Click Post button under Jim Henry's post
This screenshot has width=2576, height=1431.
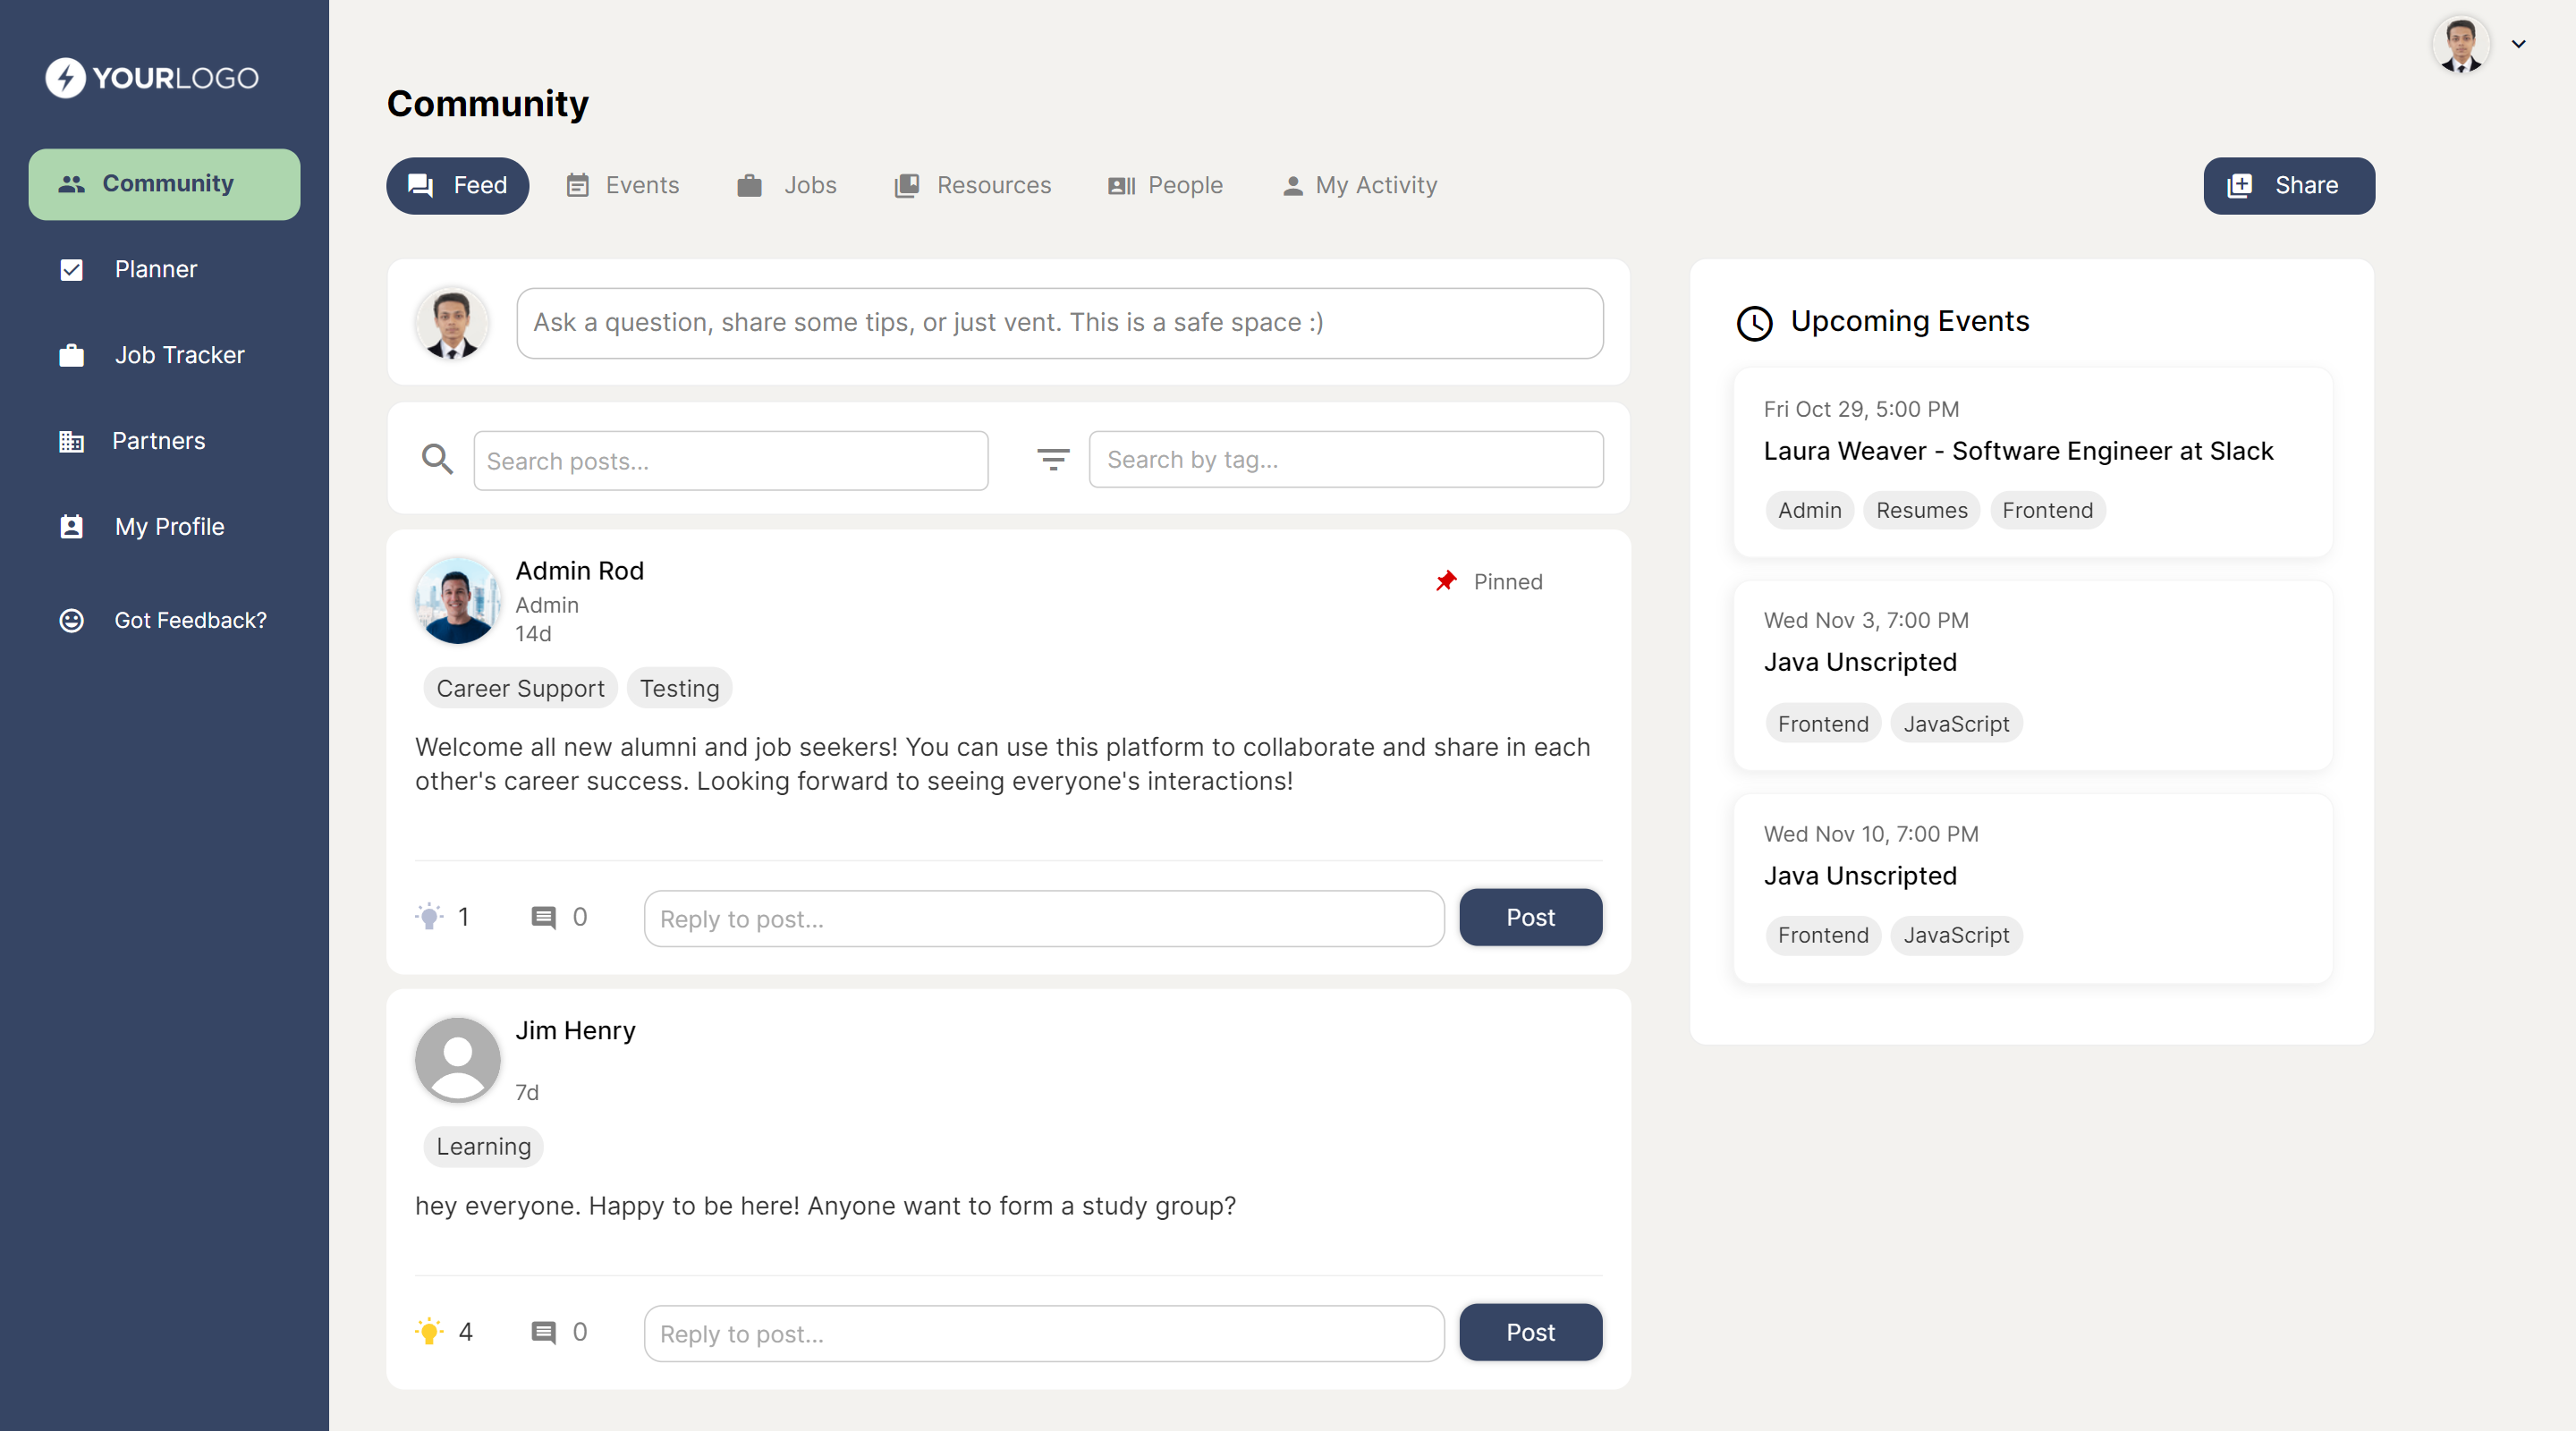[x=1530, y=1332]
